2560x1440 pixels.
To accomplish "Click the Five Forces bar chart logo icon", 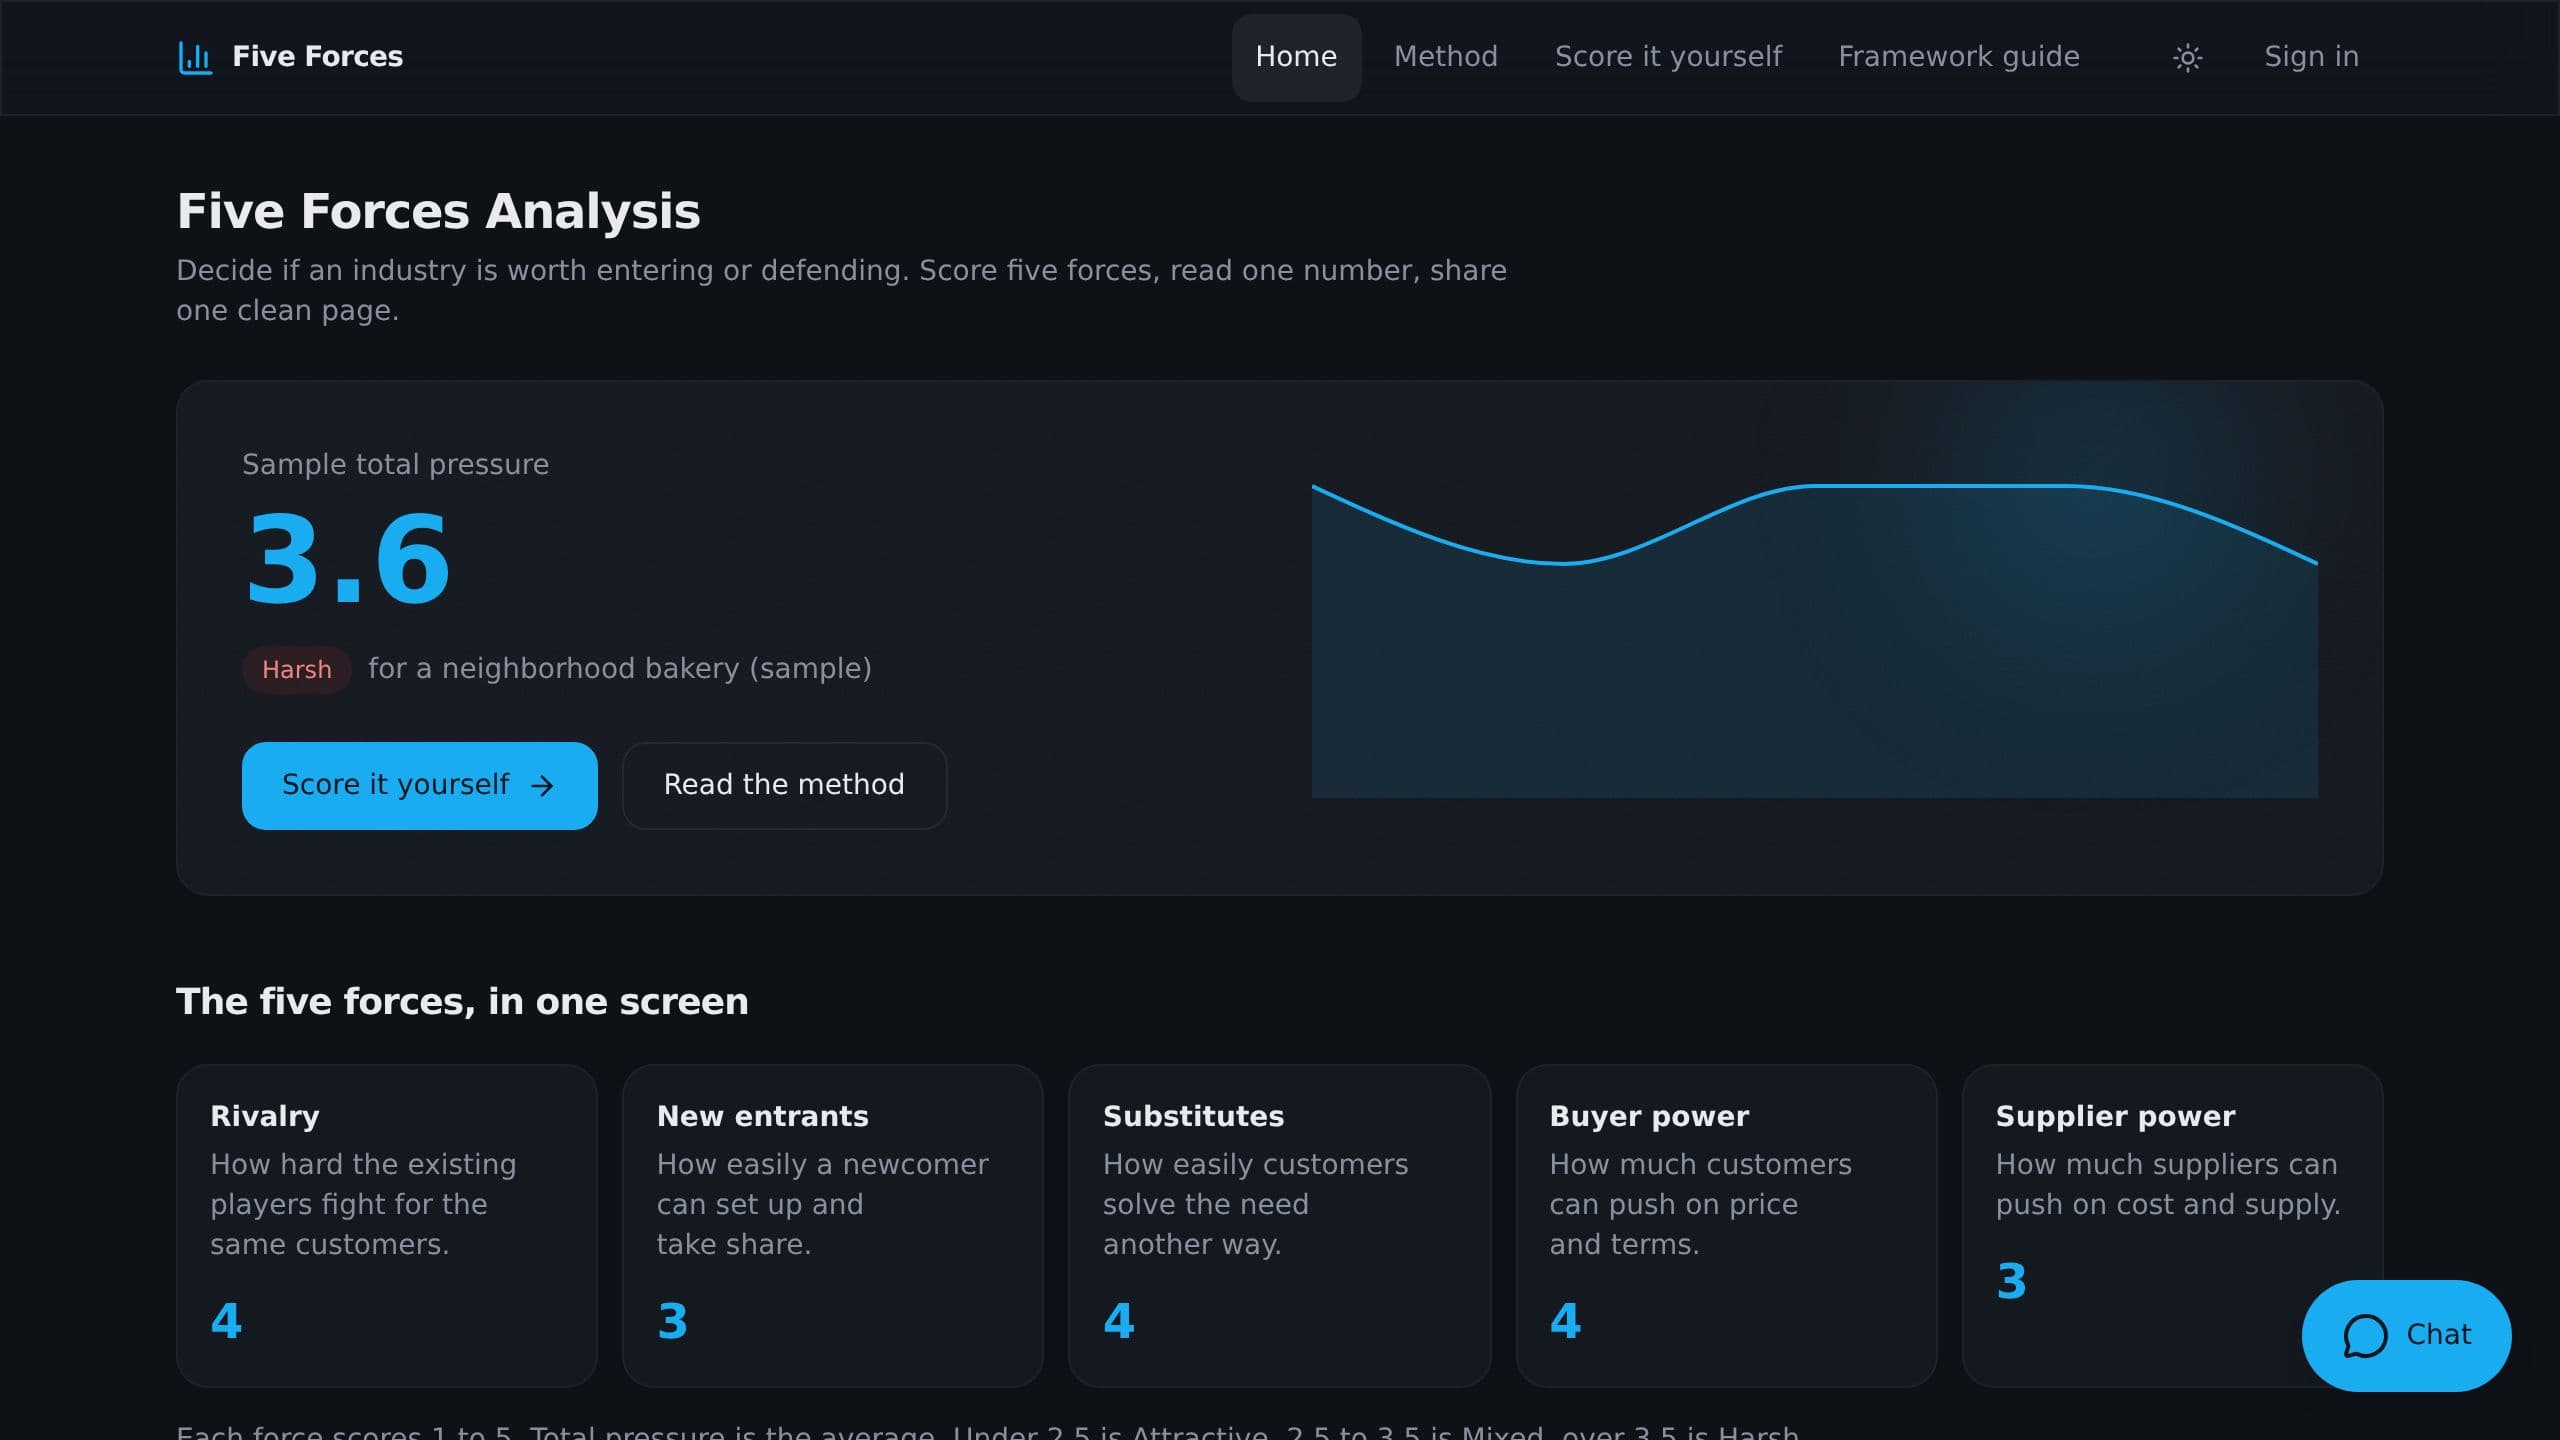I will click(x=195, y=57).
